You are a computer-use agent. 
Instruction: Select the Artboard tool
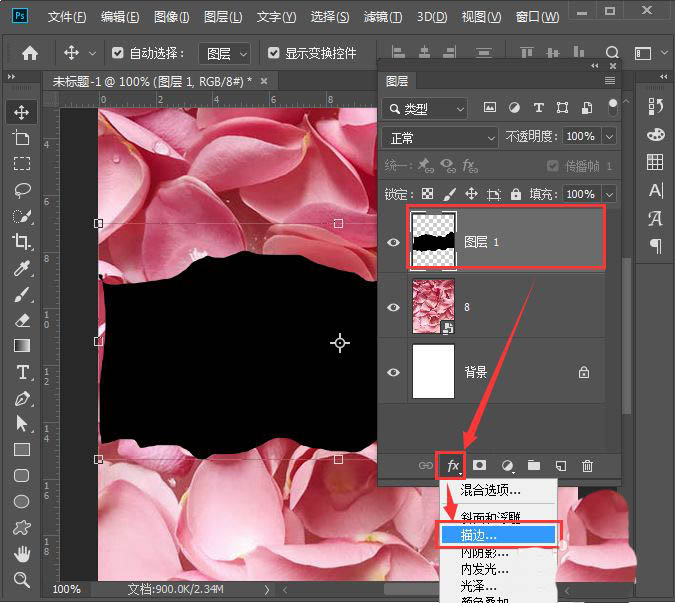tap(21, 138)
